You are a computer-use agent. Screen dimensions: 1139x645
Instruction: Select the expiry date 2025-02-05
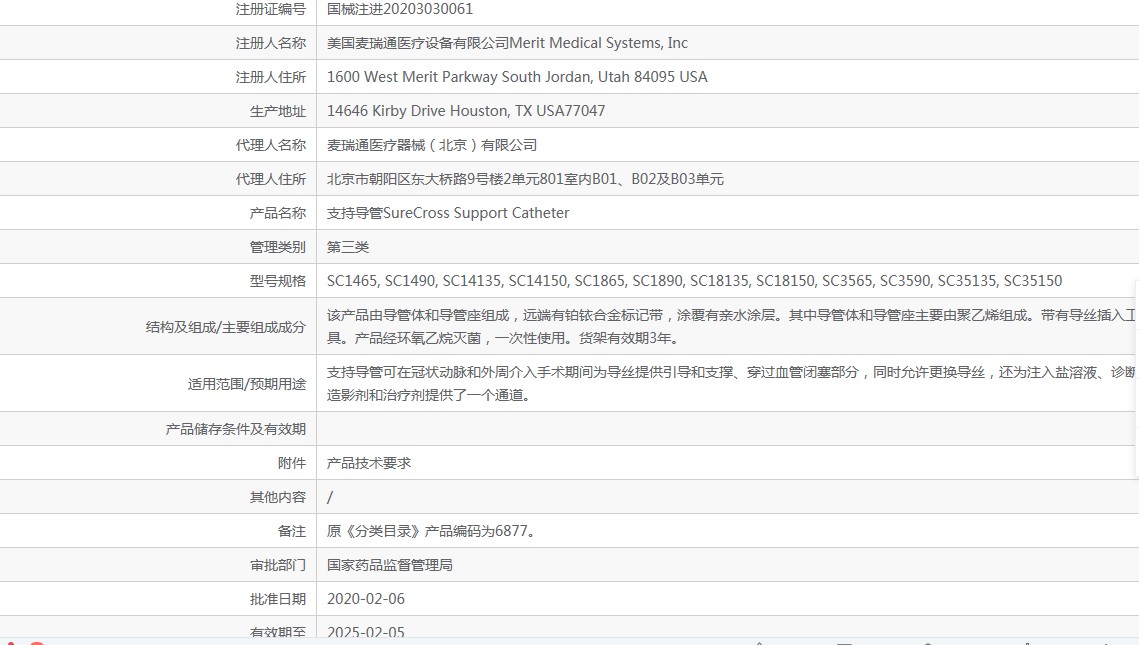point(365,632)
